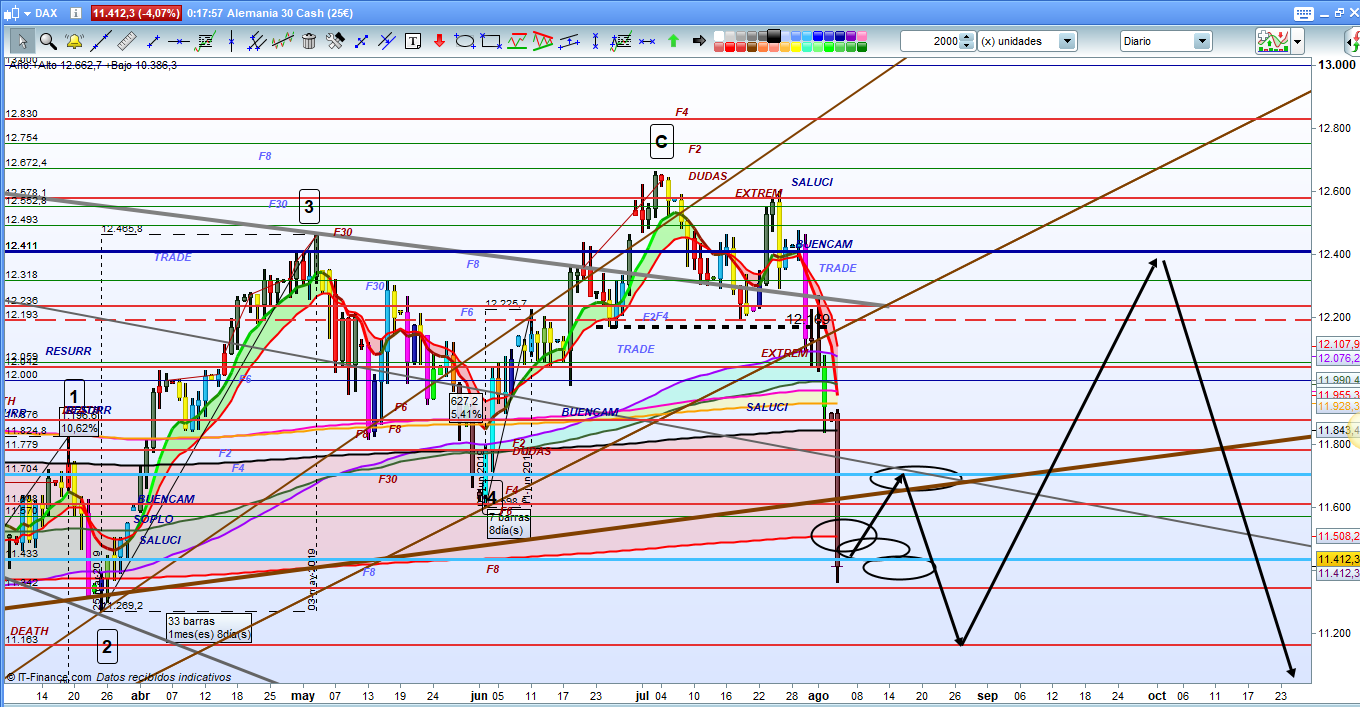Select the ruler measurement tool
Viewport: 1360px width, 707px height.
(126, 41)
